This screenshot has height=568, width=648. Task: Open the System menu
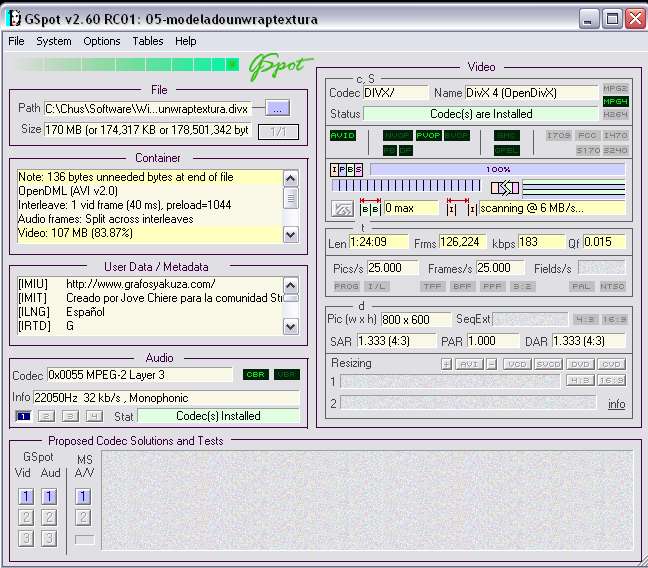pyautogui.click(x=54, y=41)
